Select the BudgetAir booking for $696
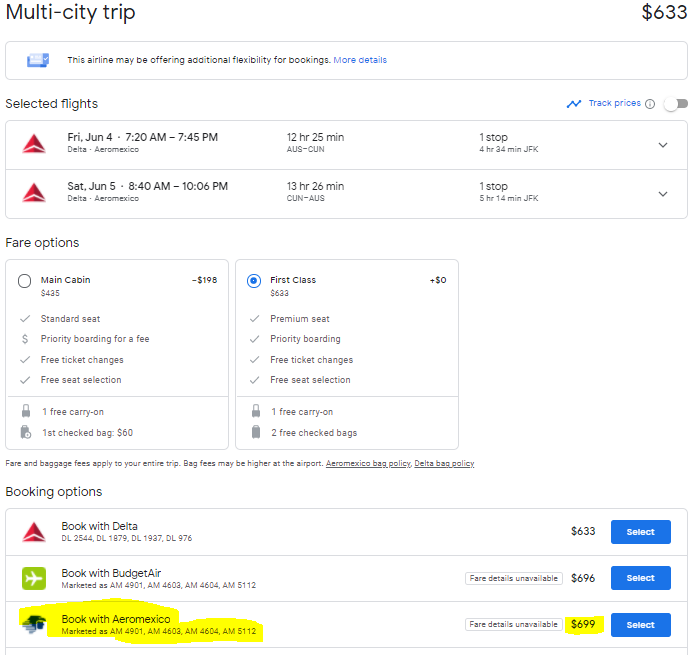The width and height of the screenshot is (690, 655). pyautogui.click(x=641, y=578)
